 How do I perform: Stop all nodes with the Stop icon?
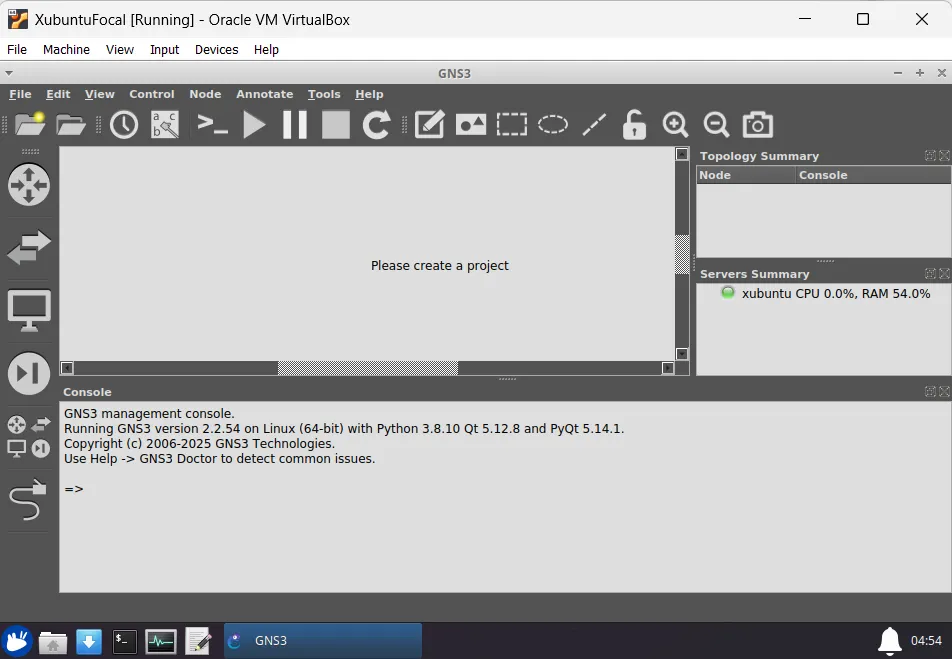335,124
